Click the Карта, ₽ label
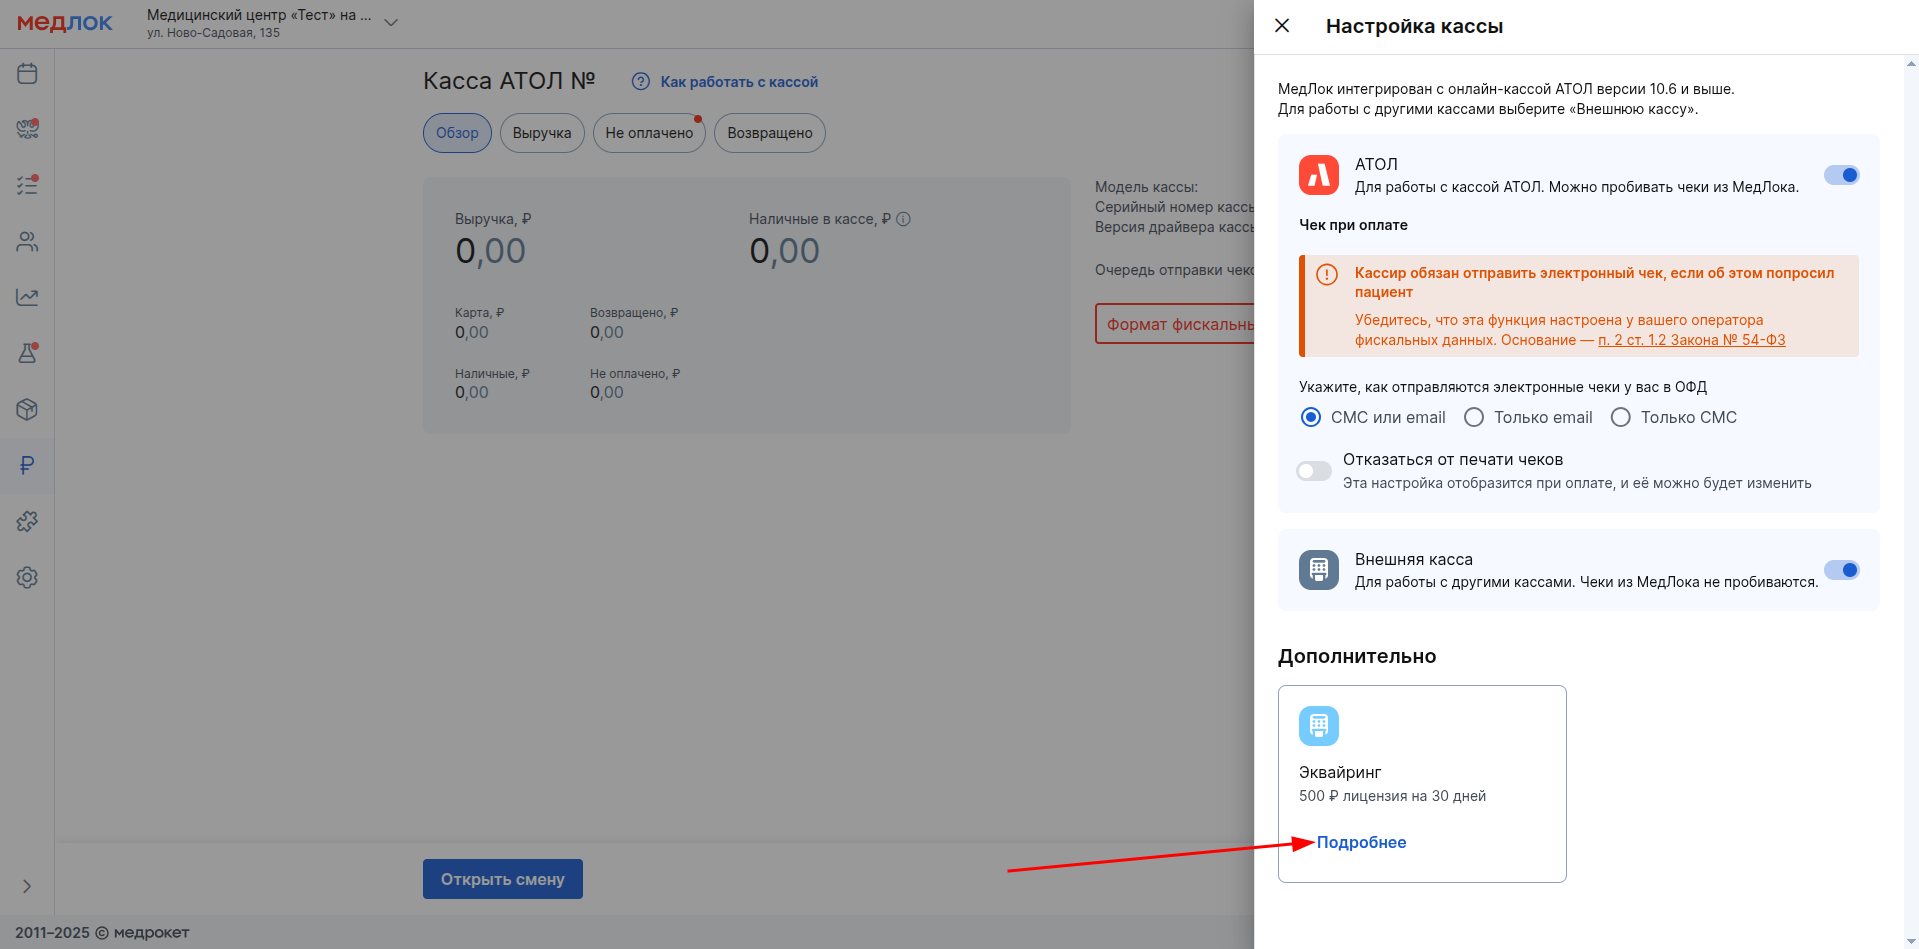 [480, 313]
